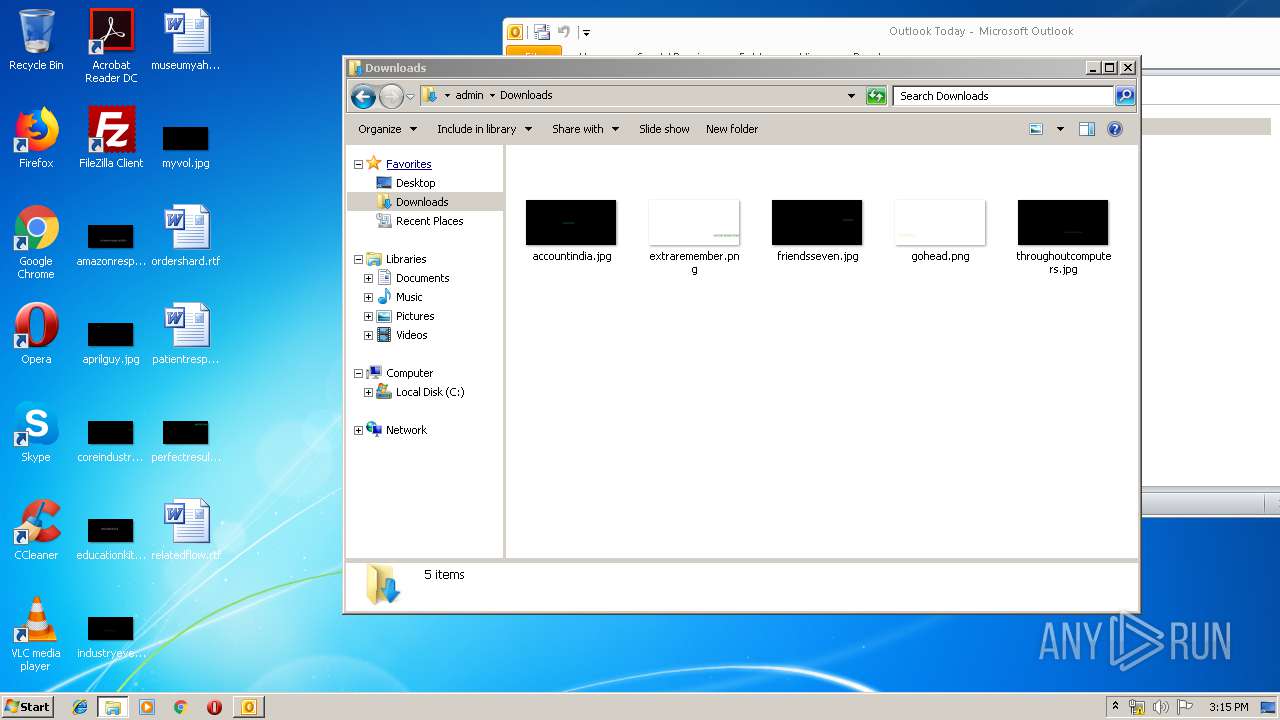Open address bar history dropdown
The image size is (1280, 720).
coord(851,96)
